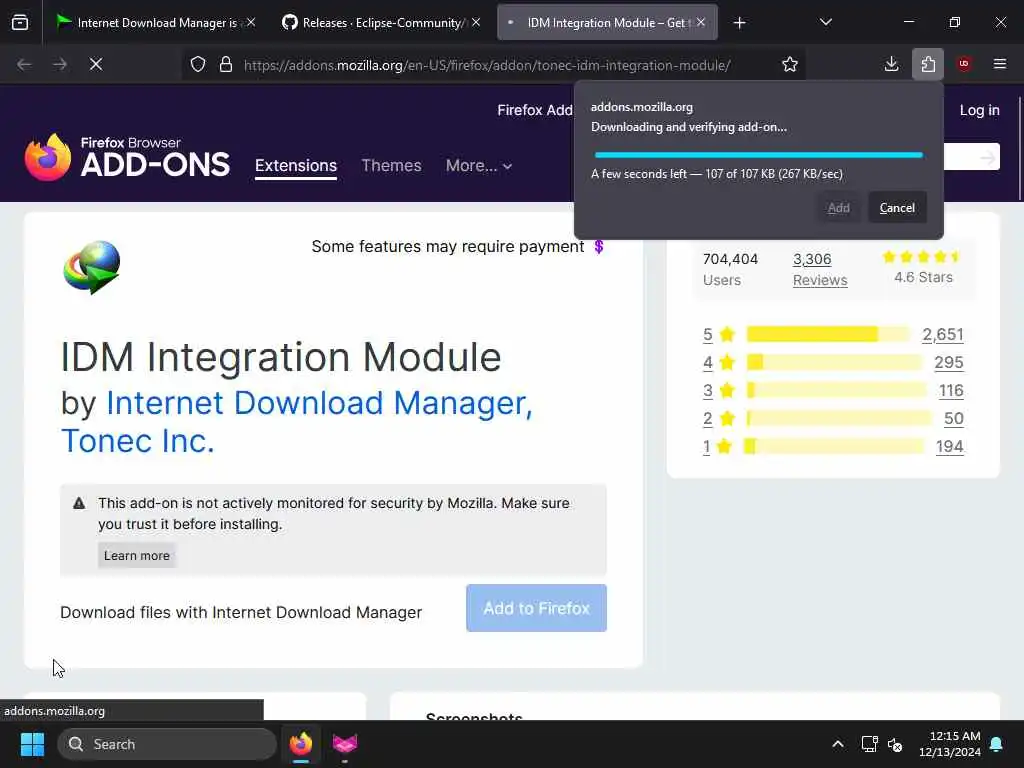The image size is (1024, 768).
Task: Open the 194 one-star count
Action: pyautogui.click(x=950, y=447)
